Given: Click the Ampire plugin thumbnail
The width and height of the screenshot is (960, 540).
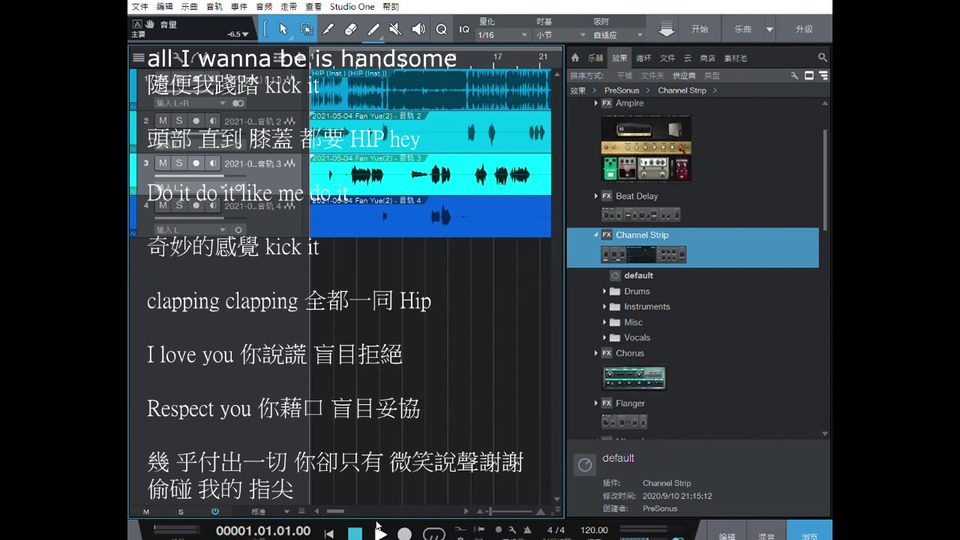Looking at the screenshot, I should tap(646, 148).
